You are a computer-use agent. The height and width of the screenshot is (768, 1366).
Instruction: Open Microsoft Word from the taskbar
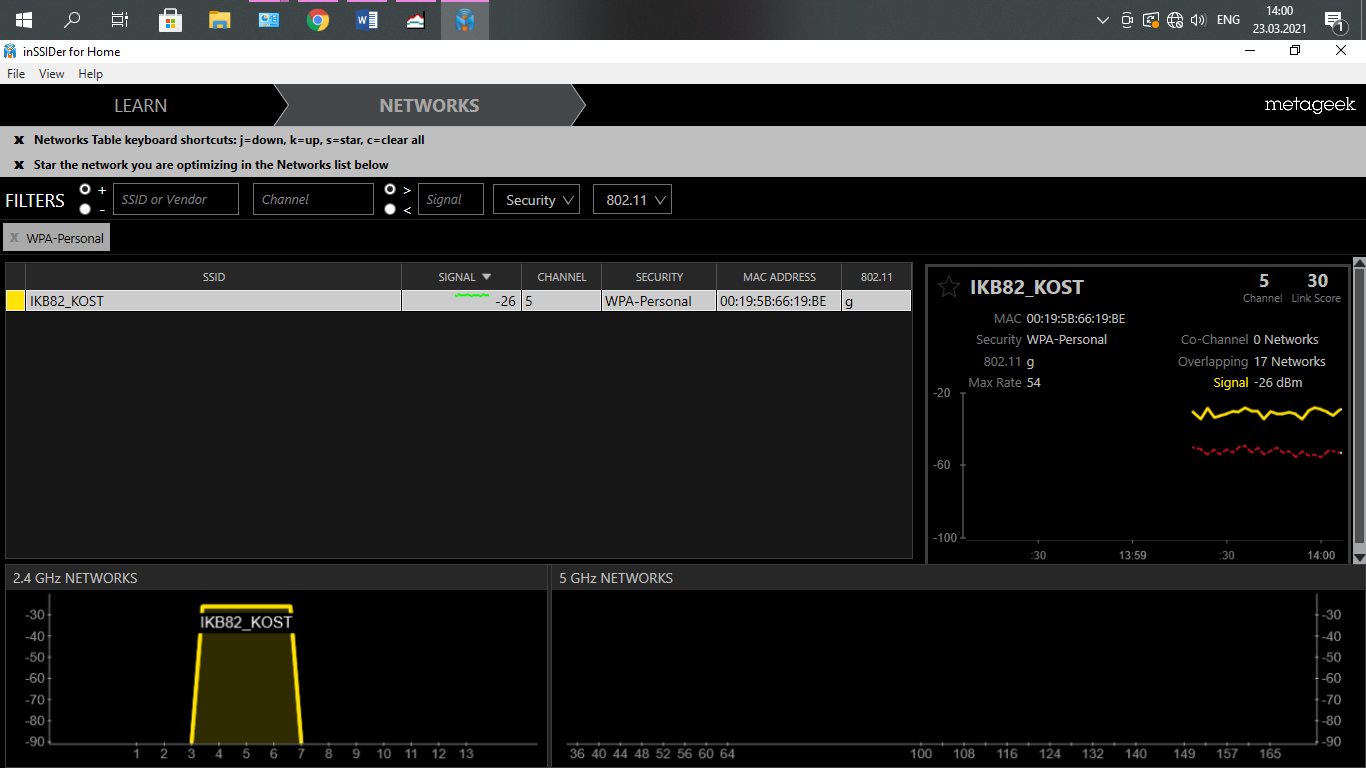pyautogui.click(x=367, y=20)
